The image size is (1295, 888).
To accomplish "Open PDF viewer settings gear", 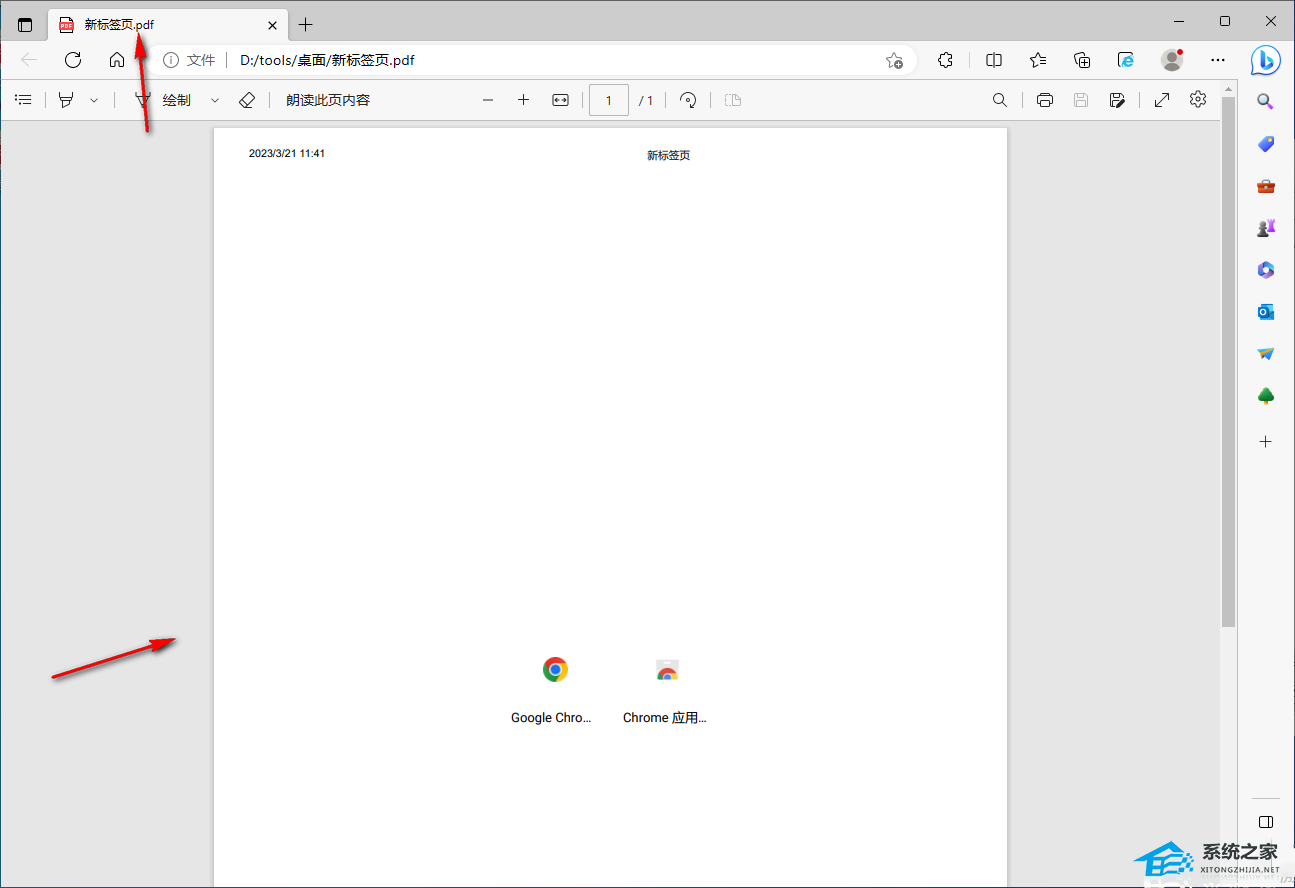I will coord(1198,100).
